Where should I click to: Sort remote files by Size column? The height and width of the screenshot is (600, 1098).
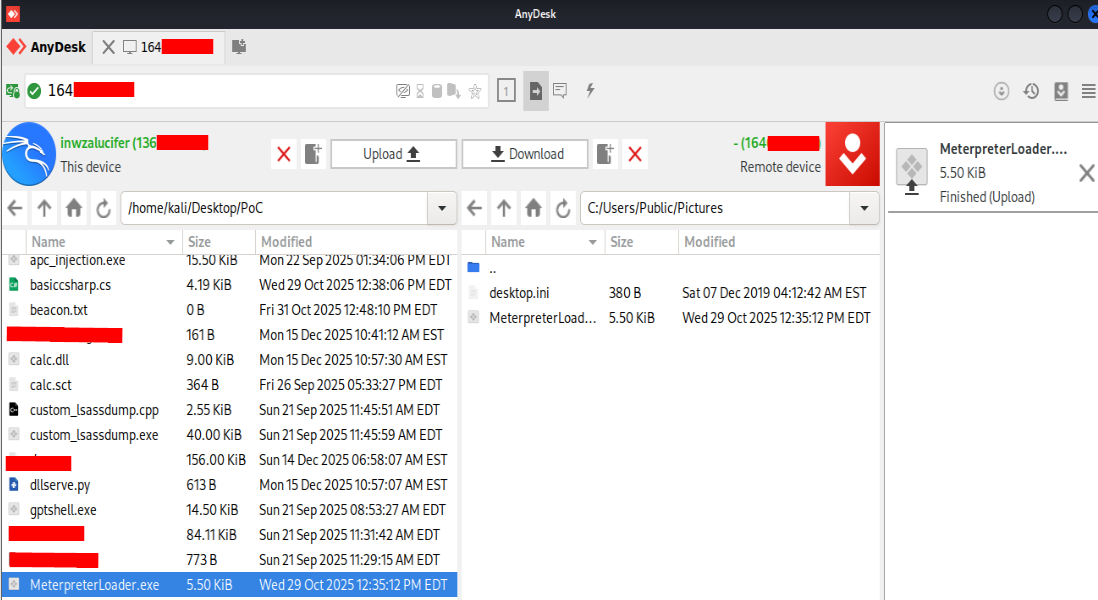641,242
